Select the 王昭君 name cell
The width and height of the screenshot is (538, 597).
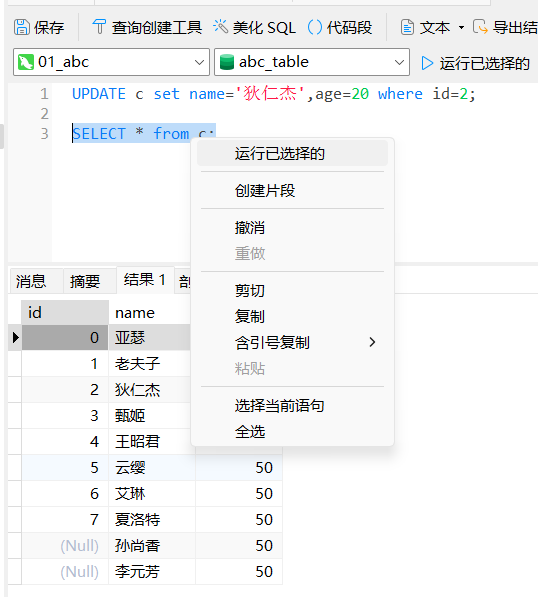(x=149, y=442)
